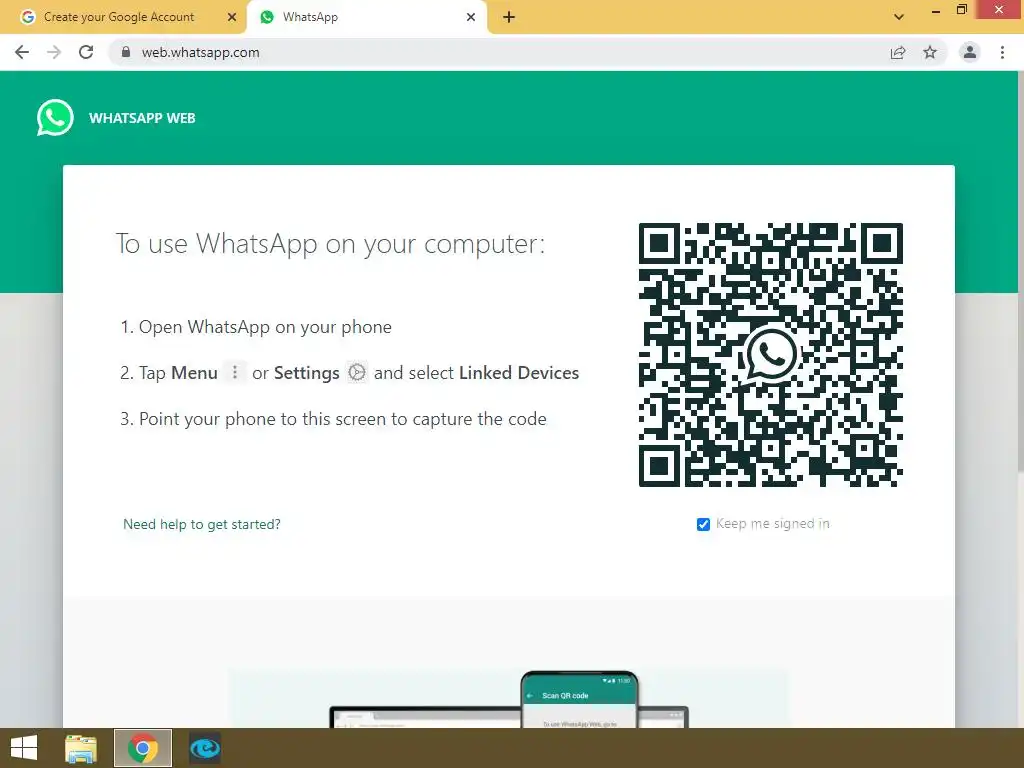Viewport: 1024px width, 768px height.
Task: Click the phone Scan QR code illustration
Action: [x=579, y=699]
